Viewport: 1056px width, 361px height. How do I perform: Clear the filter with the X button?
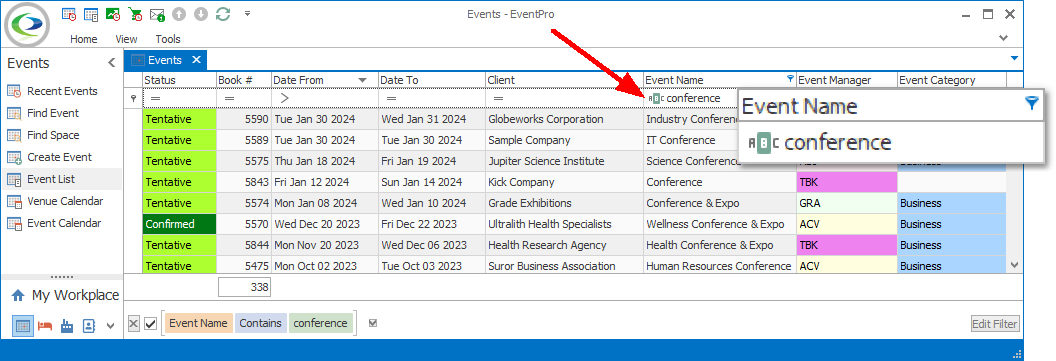pyautogui.click(x=133, y=324)
